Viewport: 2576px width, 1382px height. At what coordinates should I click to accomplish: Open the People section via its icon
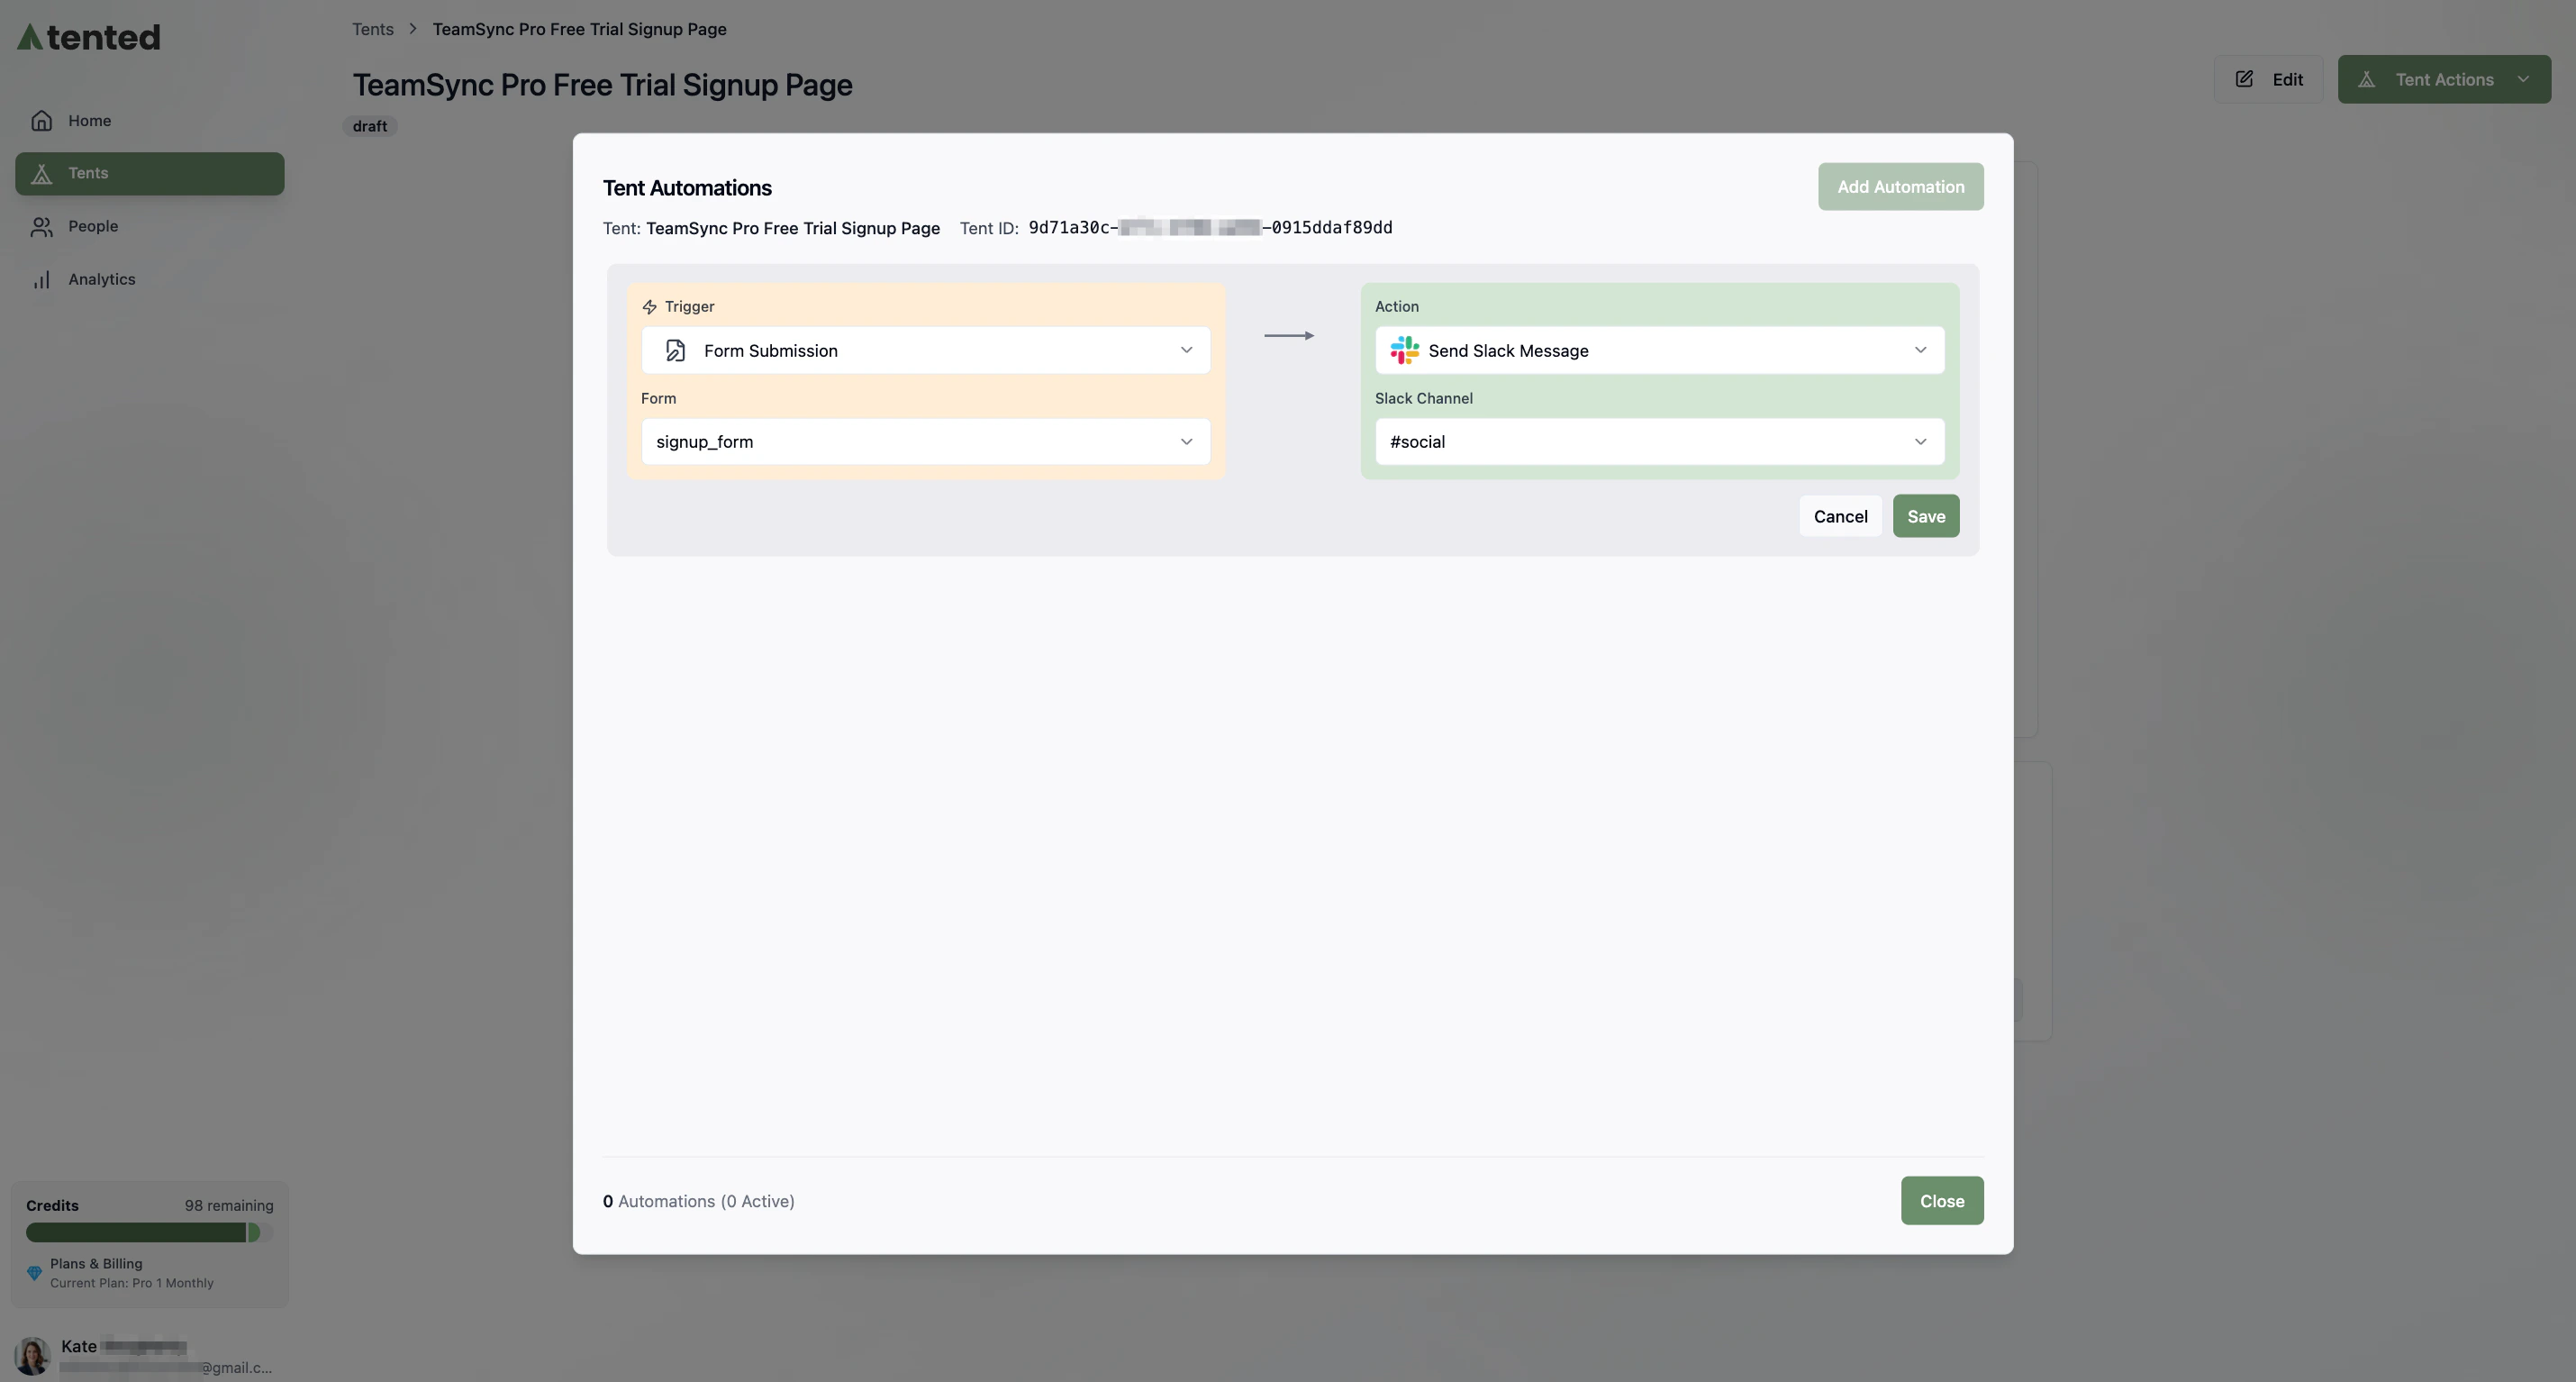coord(41,226)
